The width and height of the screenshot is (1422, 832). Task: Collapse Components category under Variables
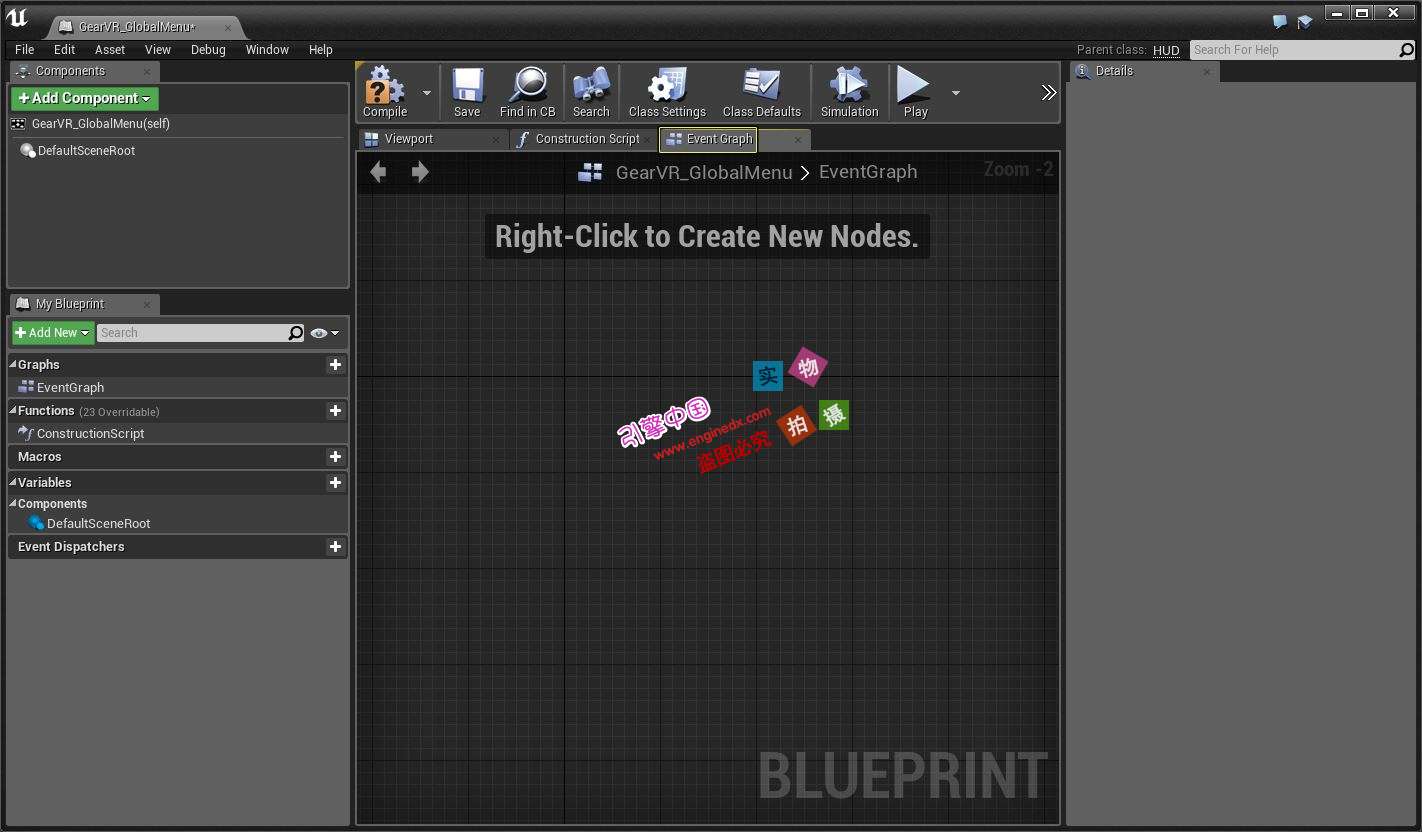coord(13,503)
